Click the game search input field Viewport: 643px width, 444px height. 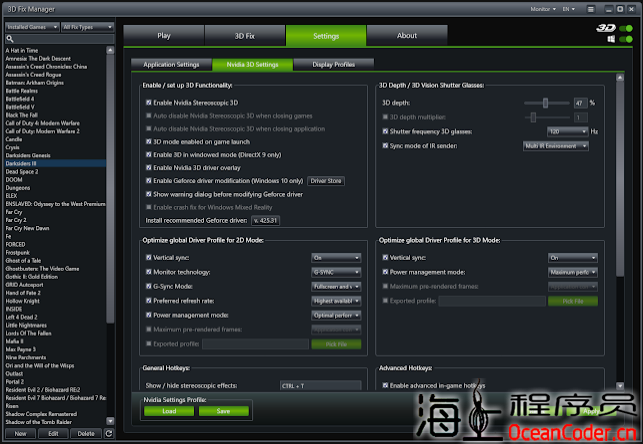60,39
